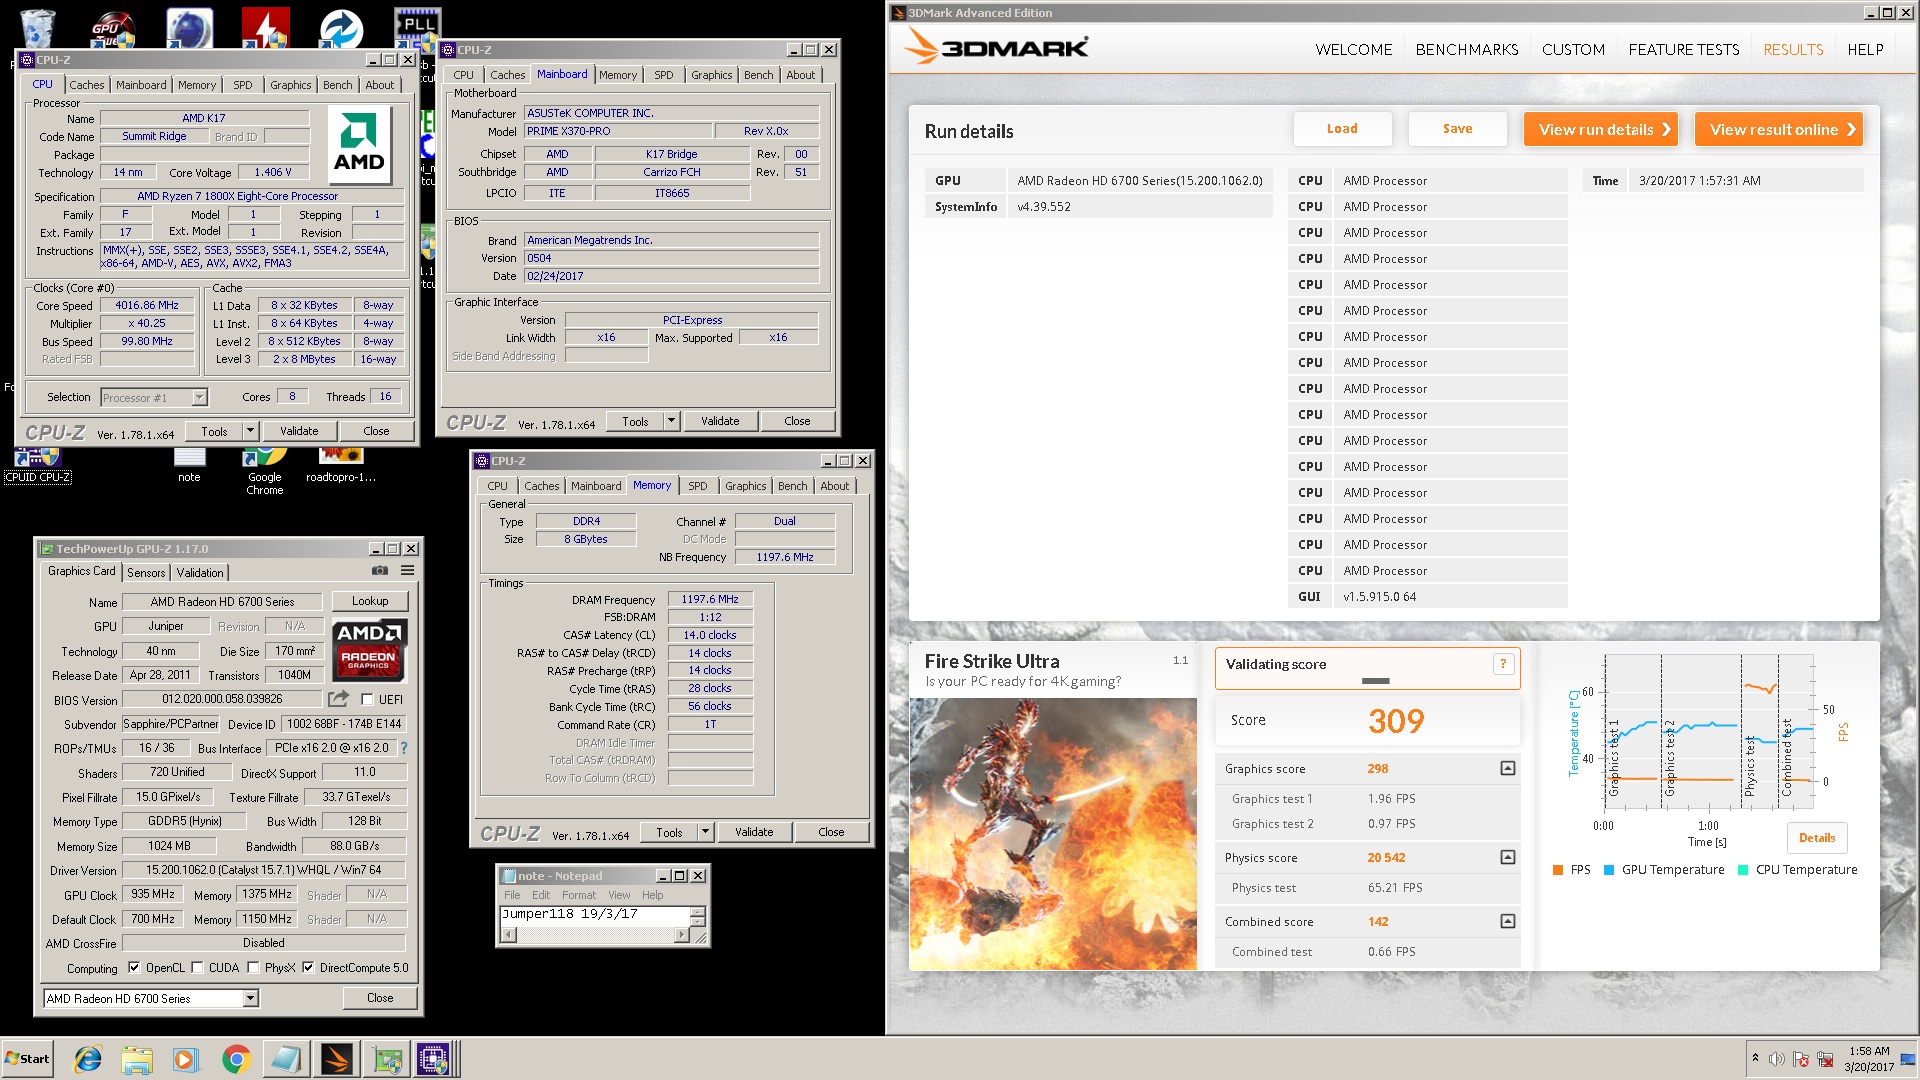The height and width of the screenshot is (1080, 1920).
Task: Launch Internet Explorer from taskbar
Action: tap(88, 1059)
